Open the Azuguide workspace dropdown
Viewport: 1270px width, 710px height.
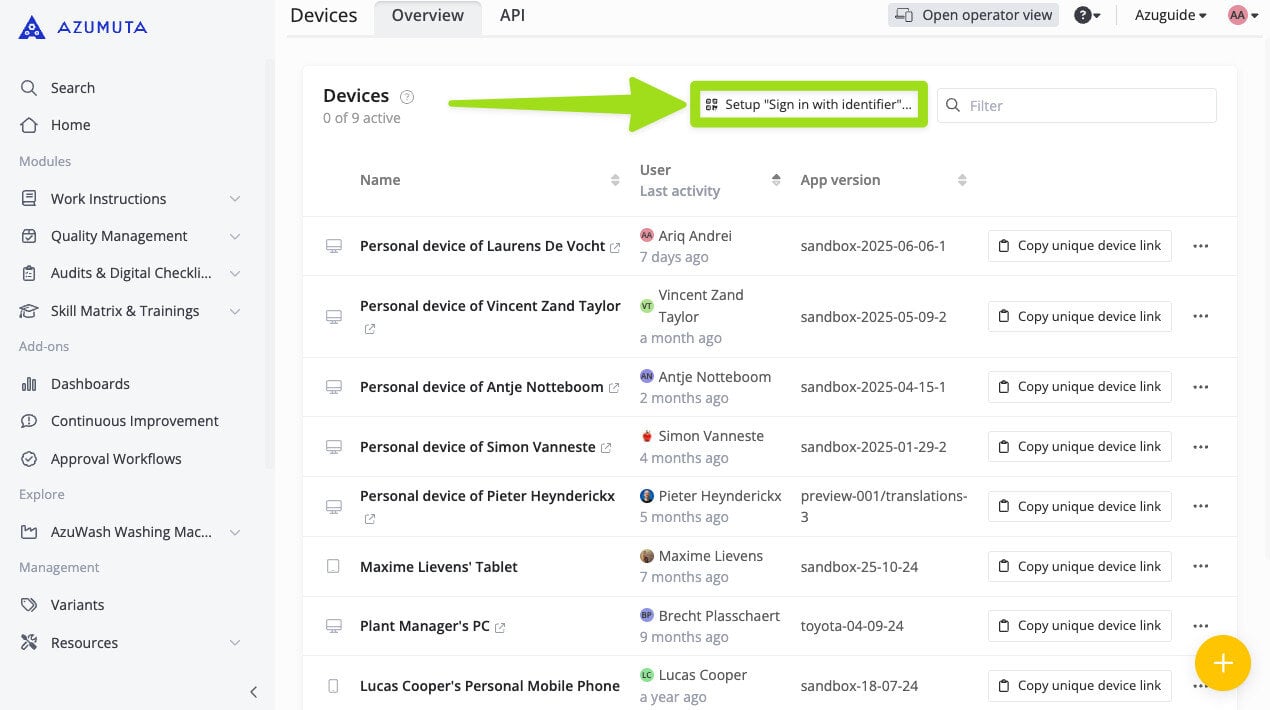1170,15
